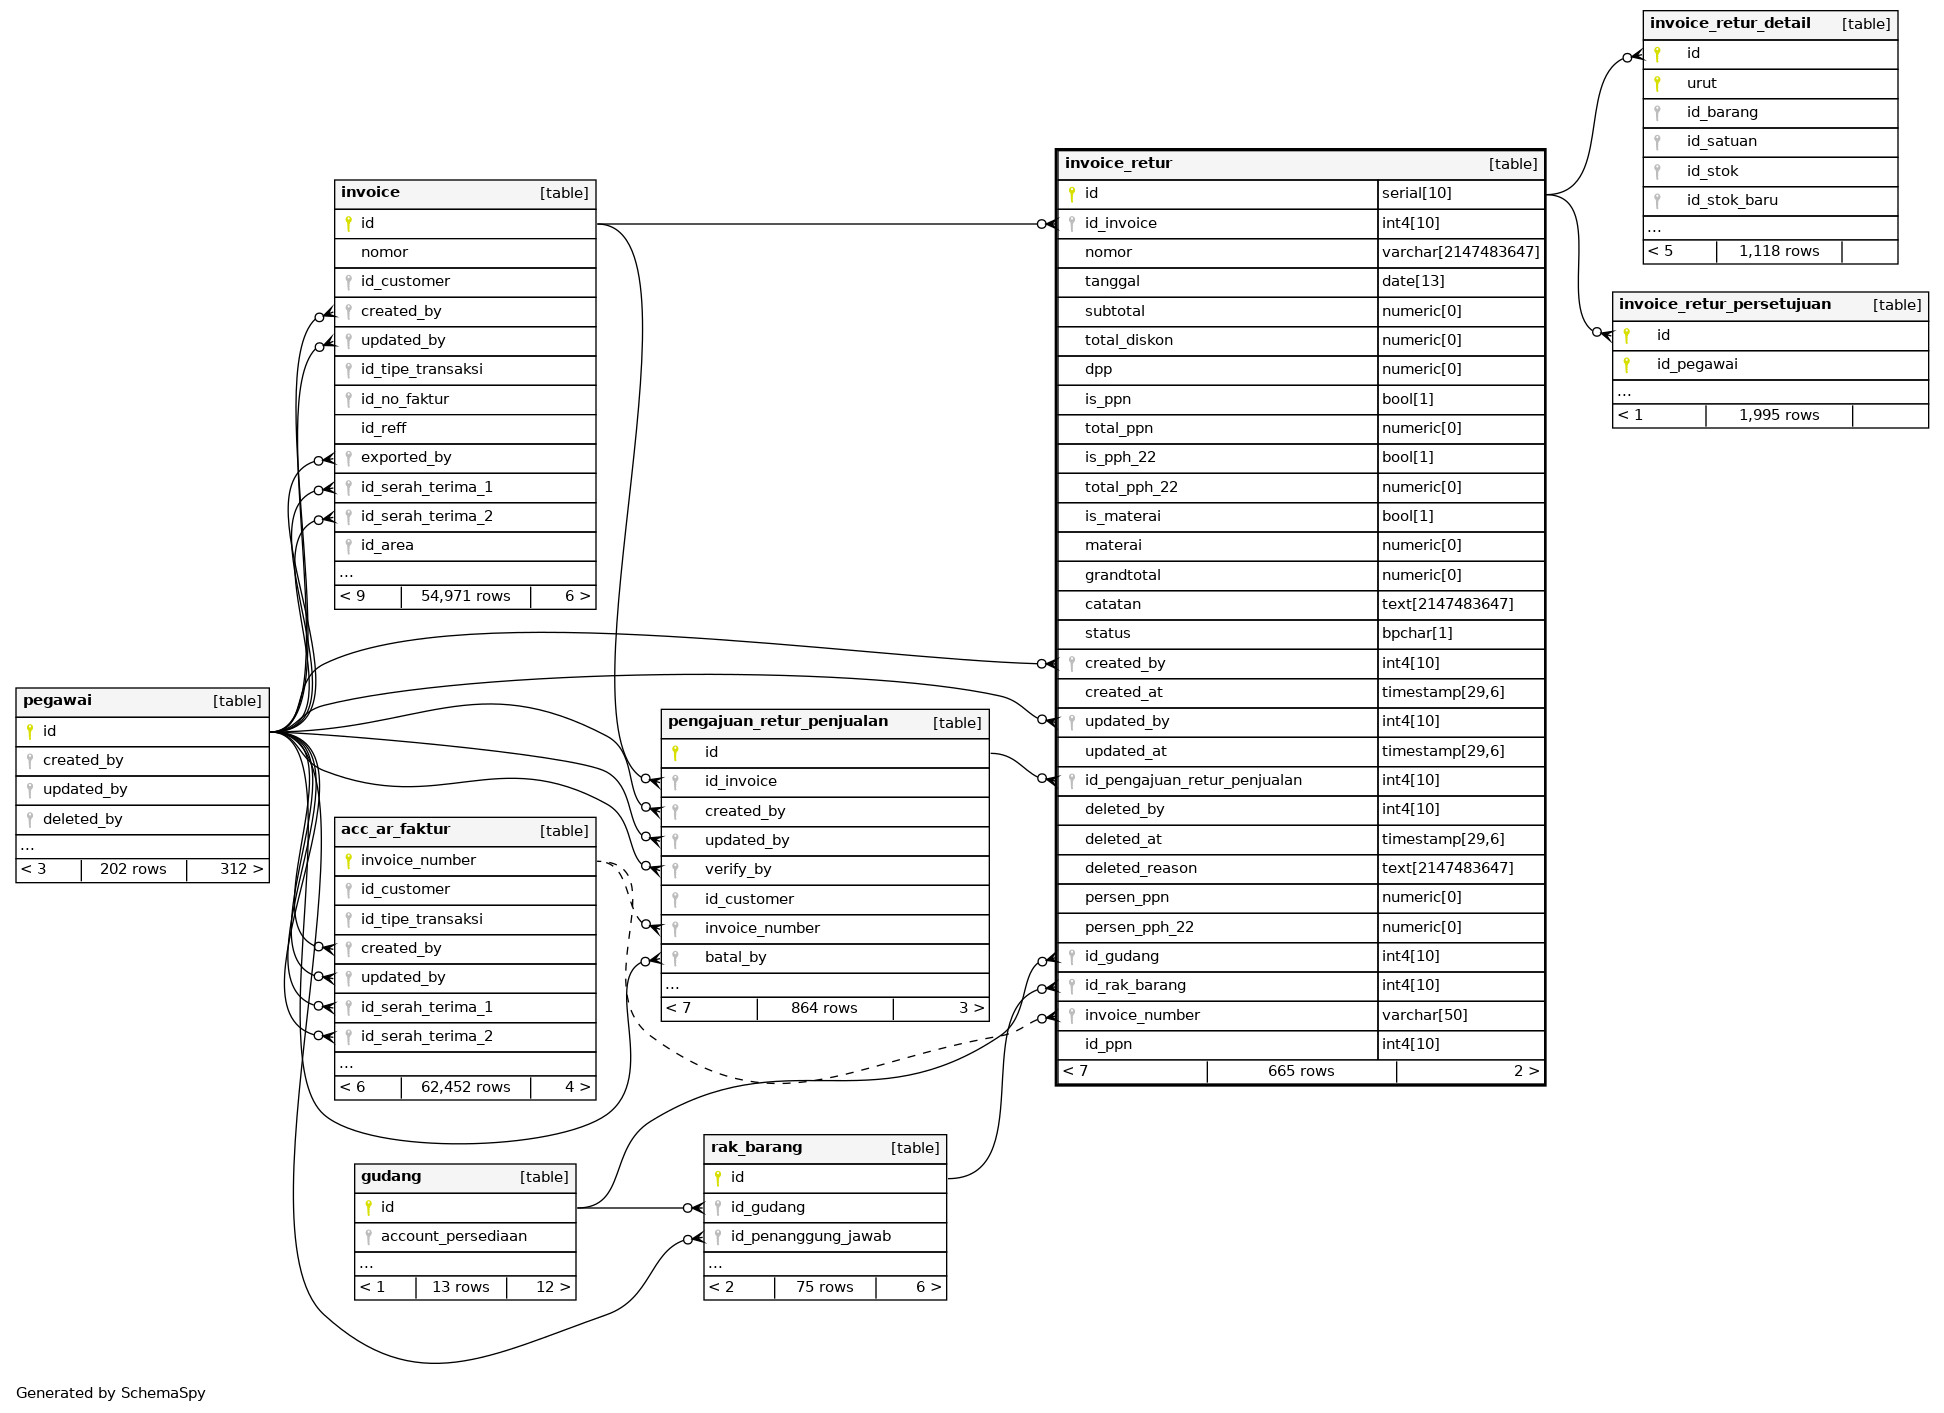Expand the ellipsis row in the invoice table
The image size is (1944, 1413).
346,574
